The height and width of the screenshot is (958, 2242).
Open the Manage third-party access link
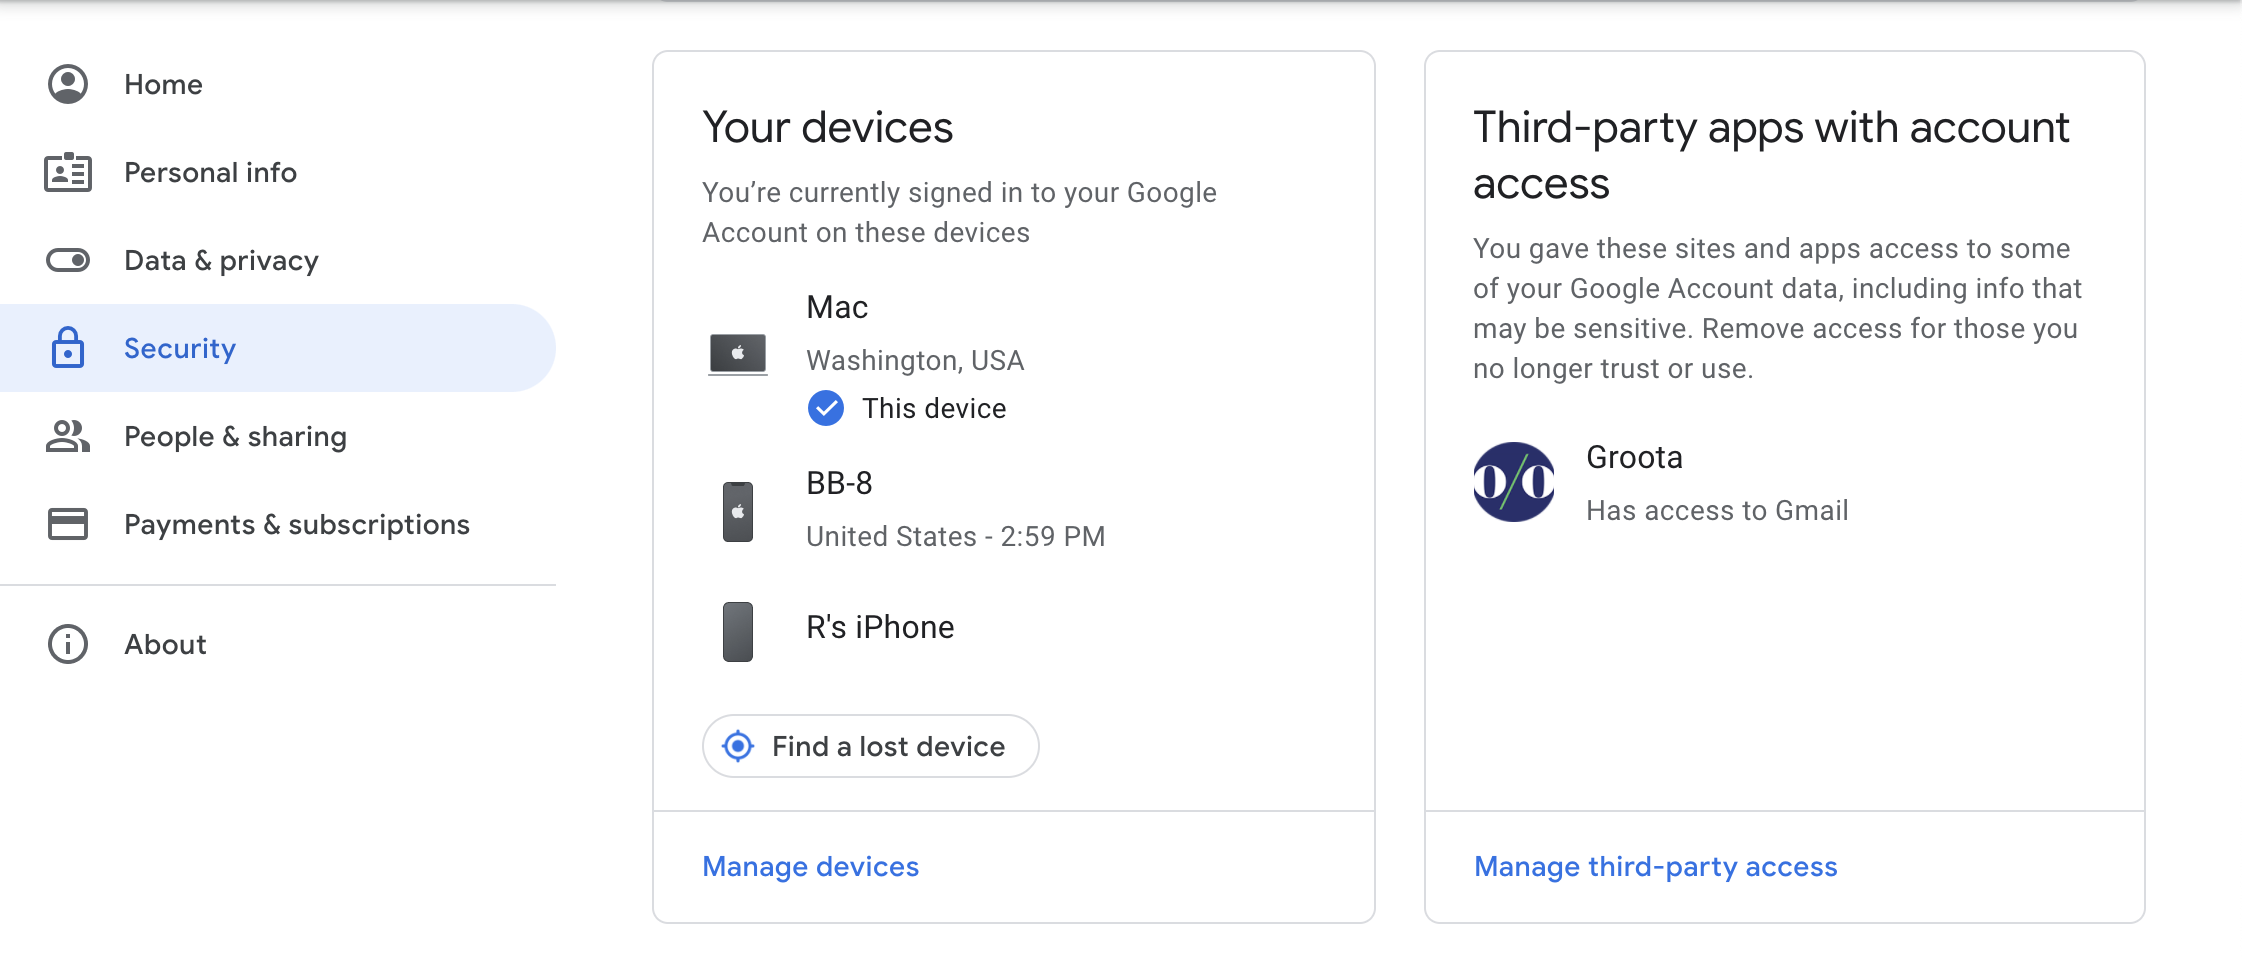coord(1655,866)
